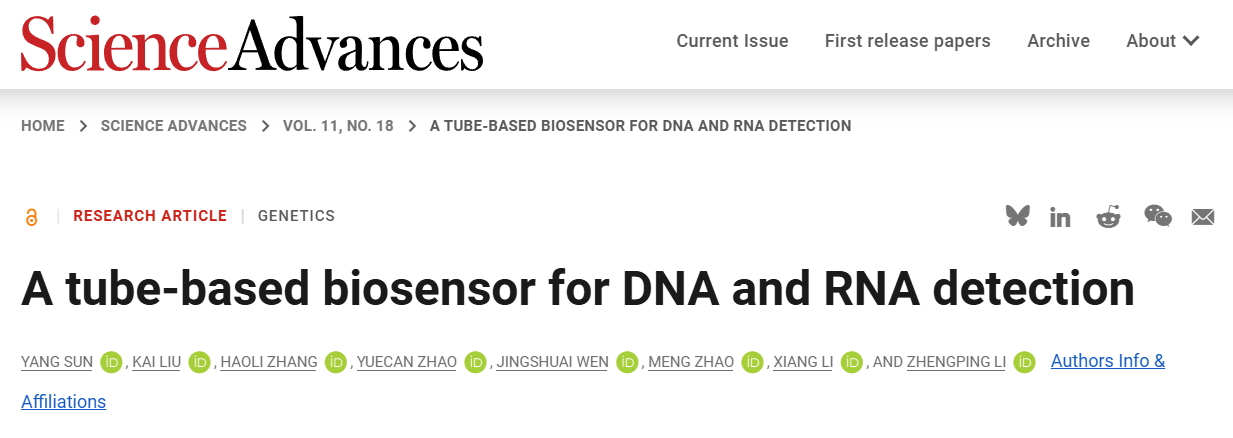Email article using envelope icon
Screen dimensions: 1233x438
(x=1202, y=217)
